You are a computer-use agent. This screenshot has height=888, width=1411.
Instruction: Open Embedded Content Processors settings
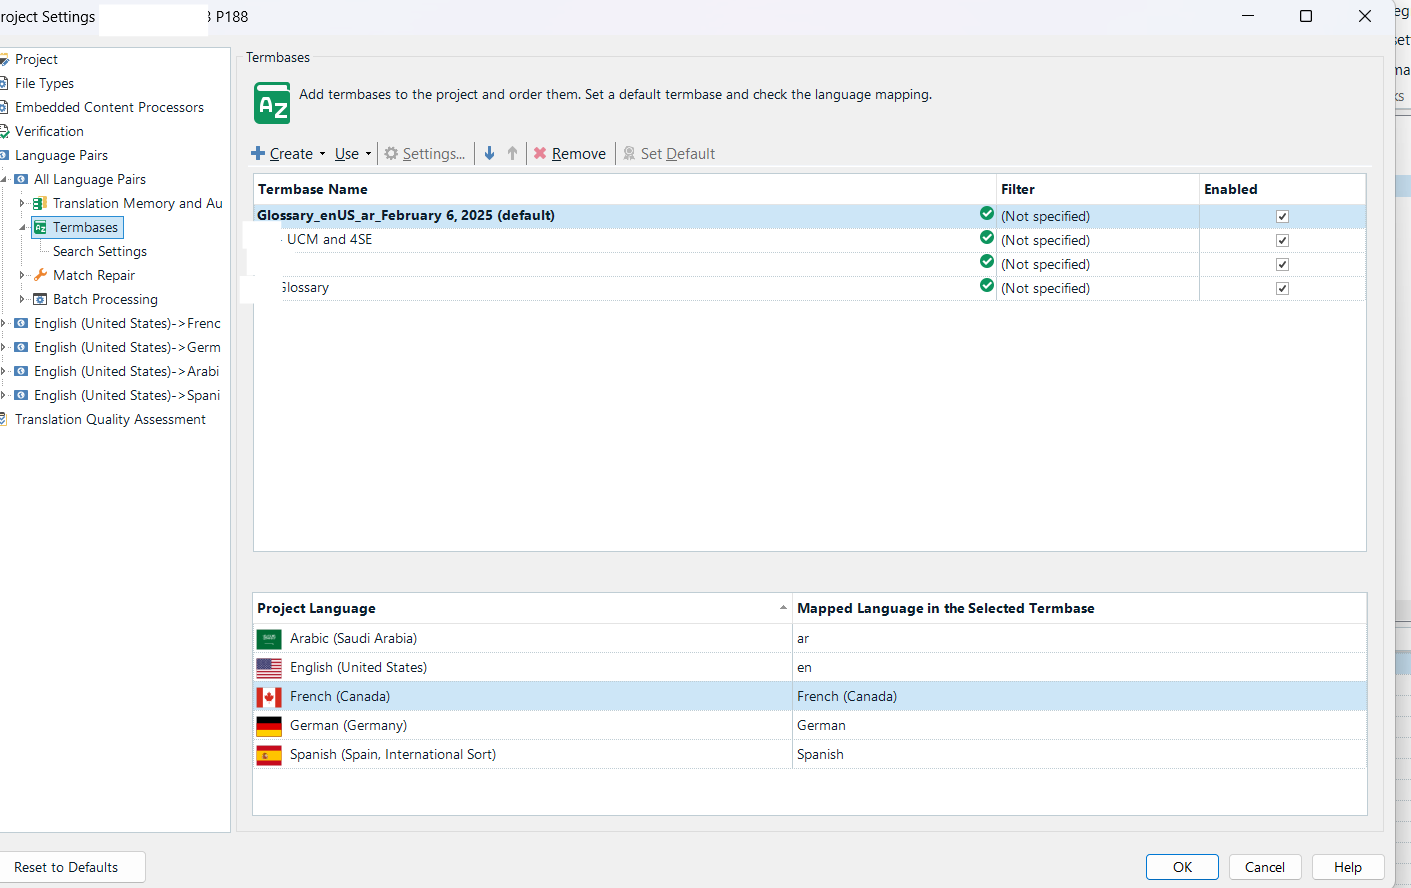click(x=109, y=107)
